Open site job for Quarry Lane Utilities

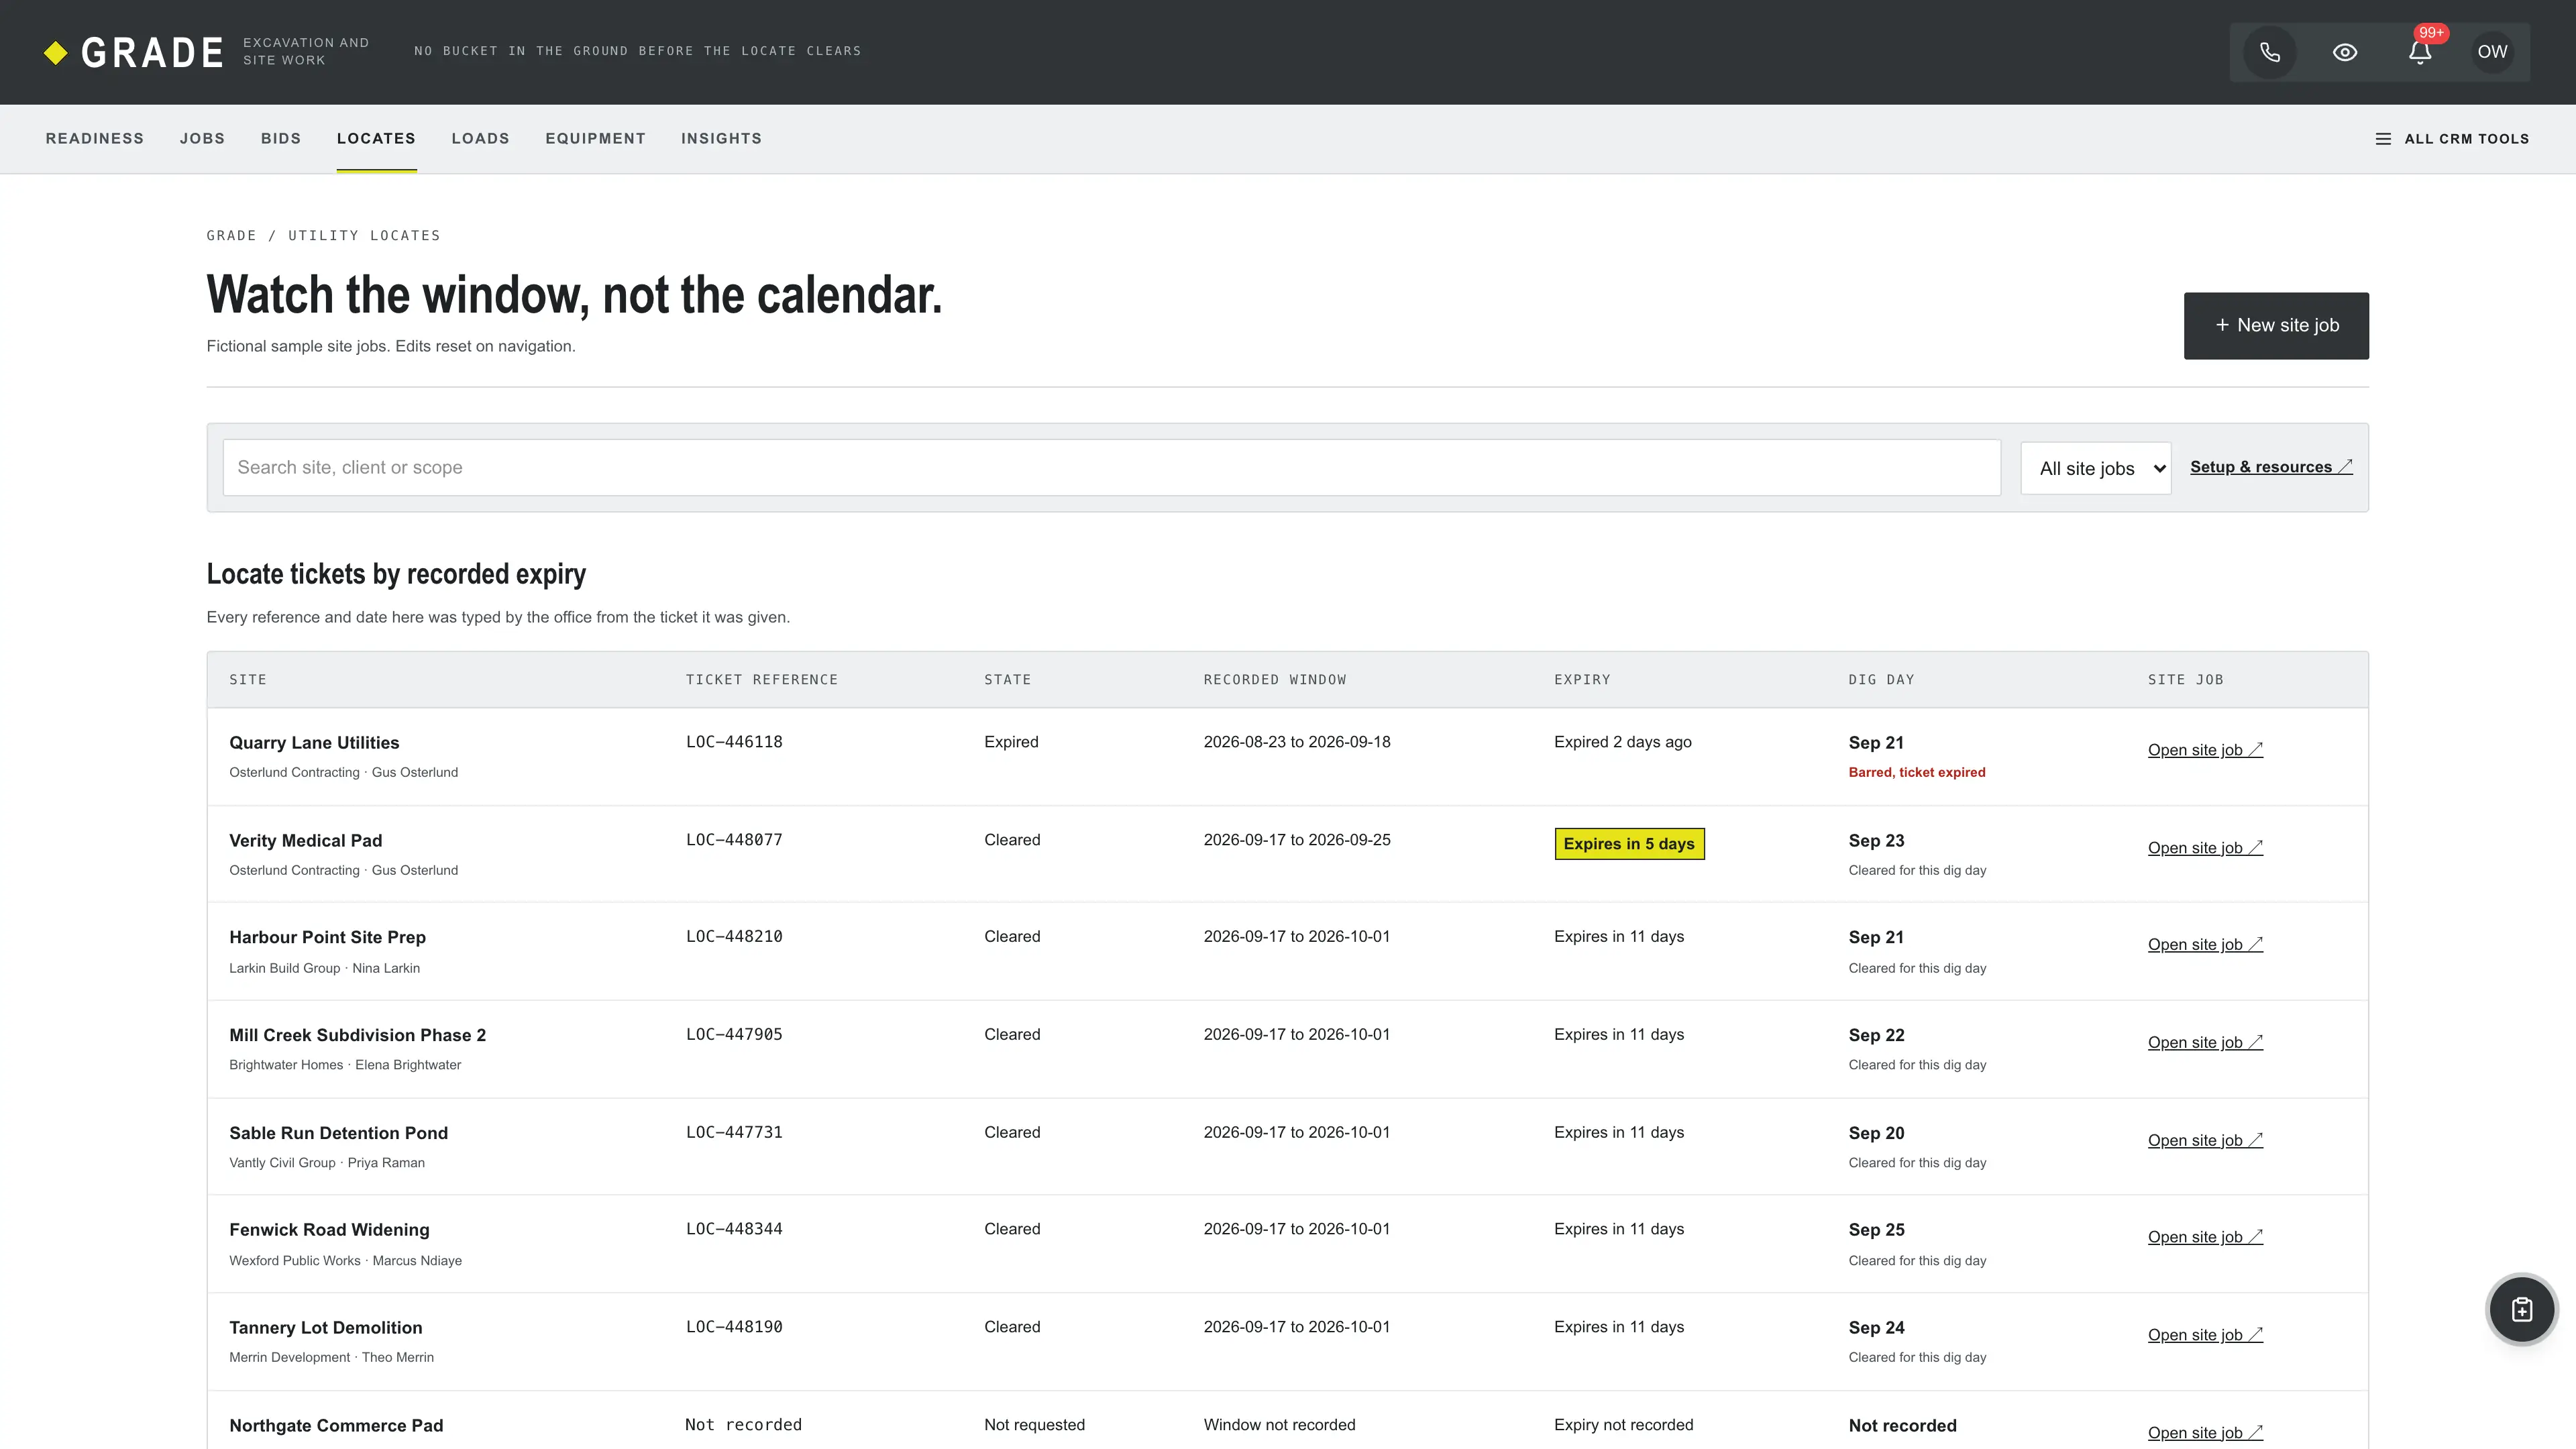(2205, 750)
